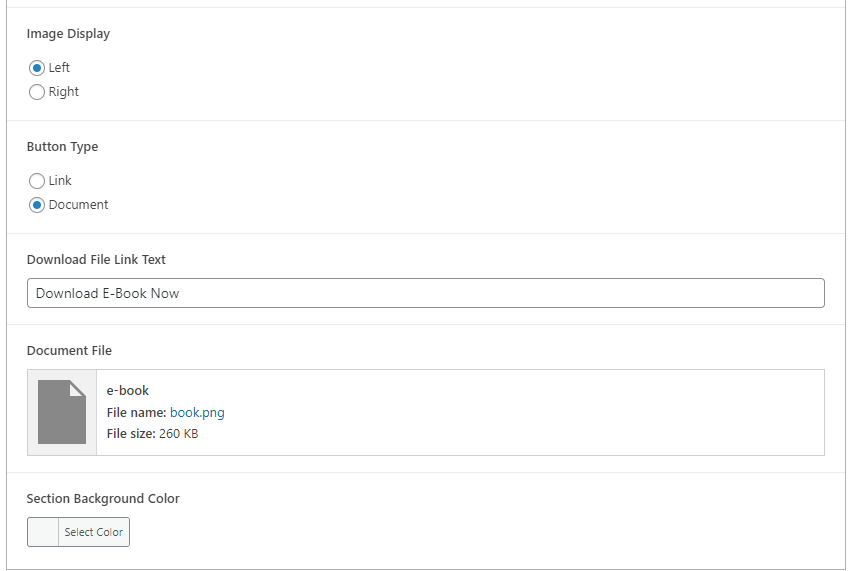
Task: Click the Select Color button
Action: coord(94,532)
